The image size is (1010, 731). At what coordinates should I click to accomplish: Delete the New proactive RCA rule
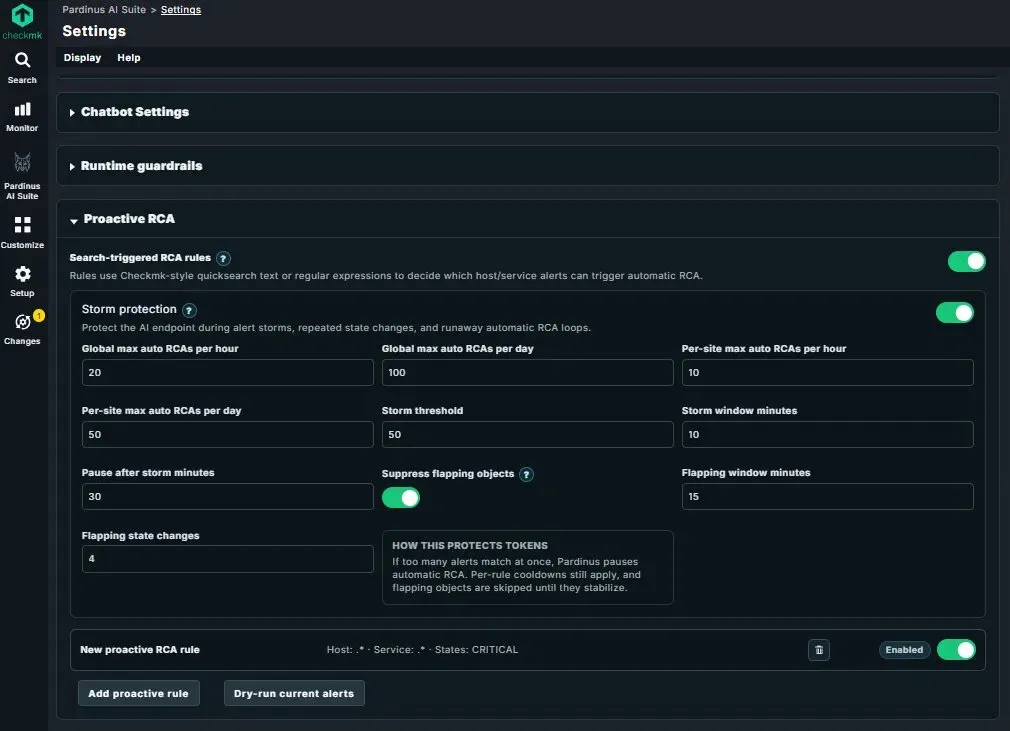[x=819, y=650]
